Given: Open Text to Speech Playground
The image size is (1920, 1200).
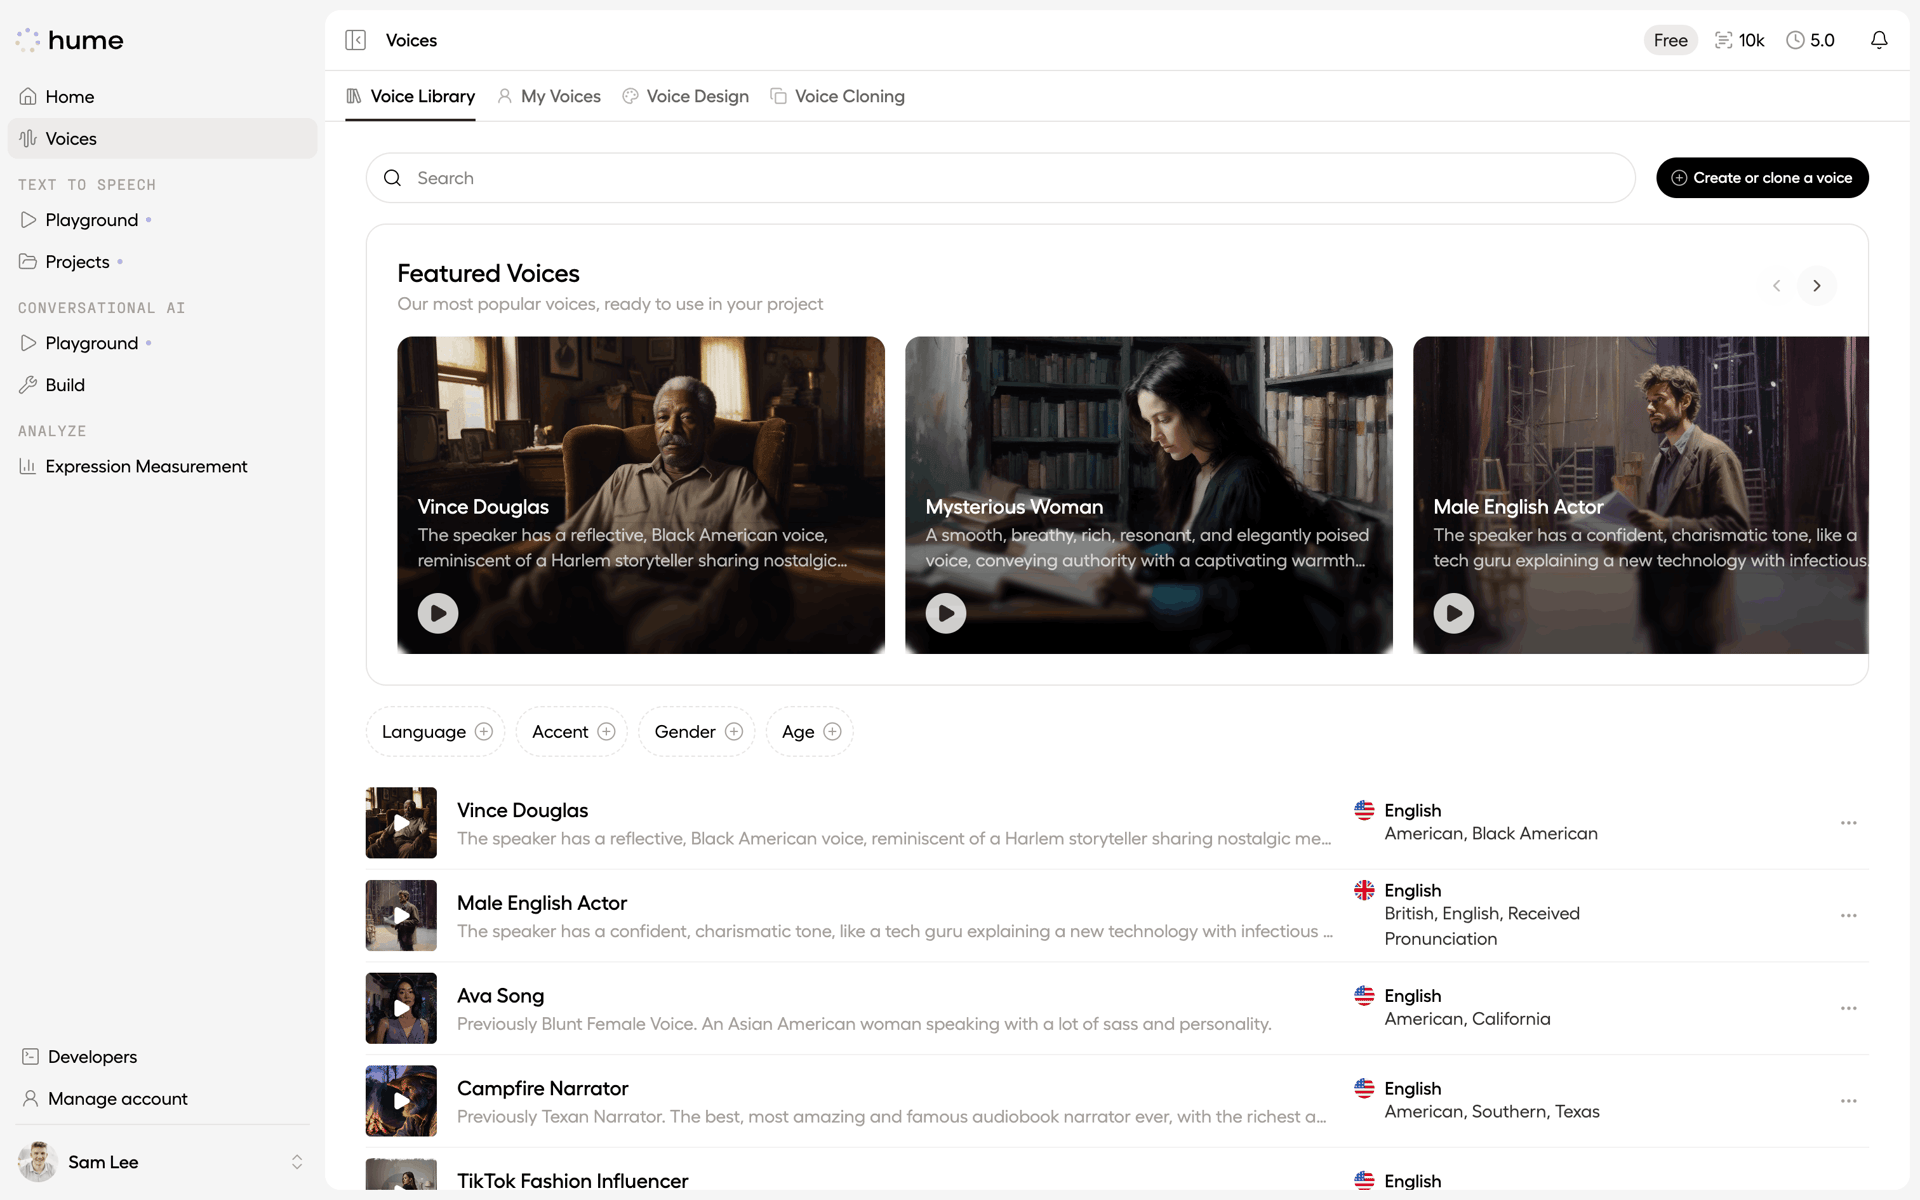Looking at the screenshot, I should click(x=162, y=220).
